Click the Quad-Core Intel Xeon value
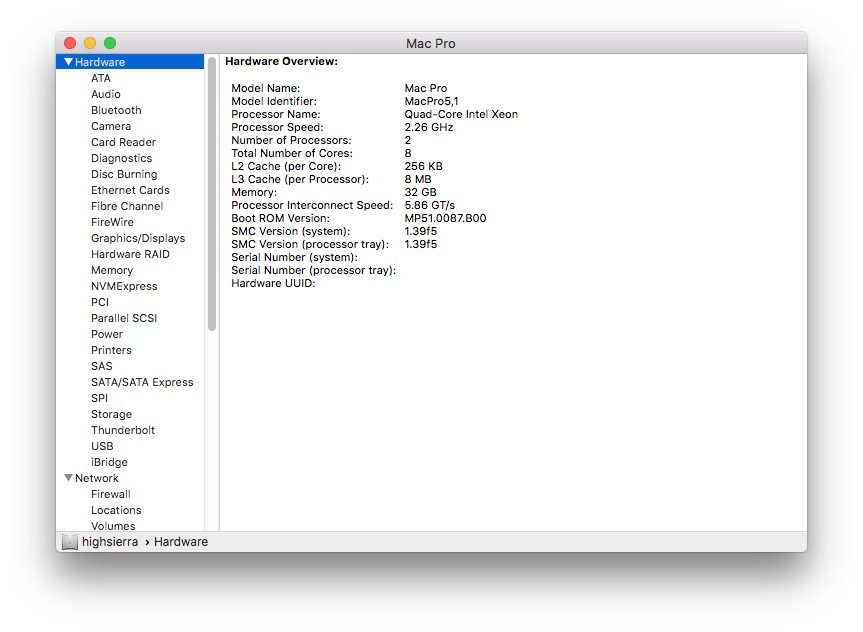The width and height of the screenshot is (863, 632). point(461,114)
